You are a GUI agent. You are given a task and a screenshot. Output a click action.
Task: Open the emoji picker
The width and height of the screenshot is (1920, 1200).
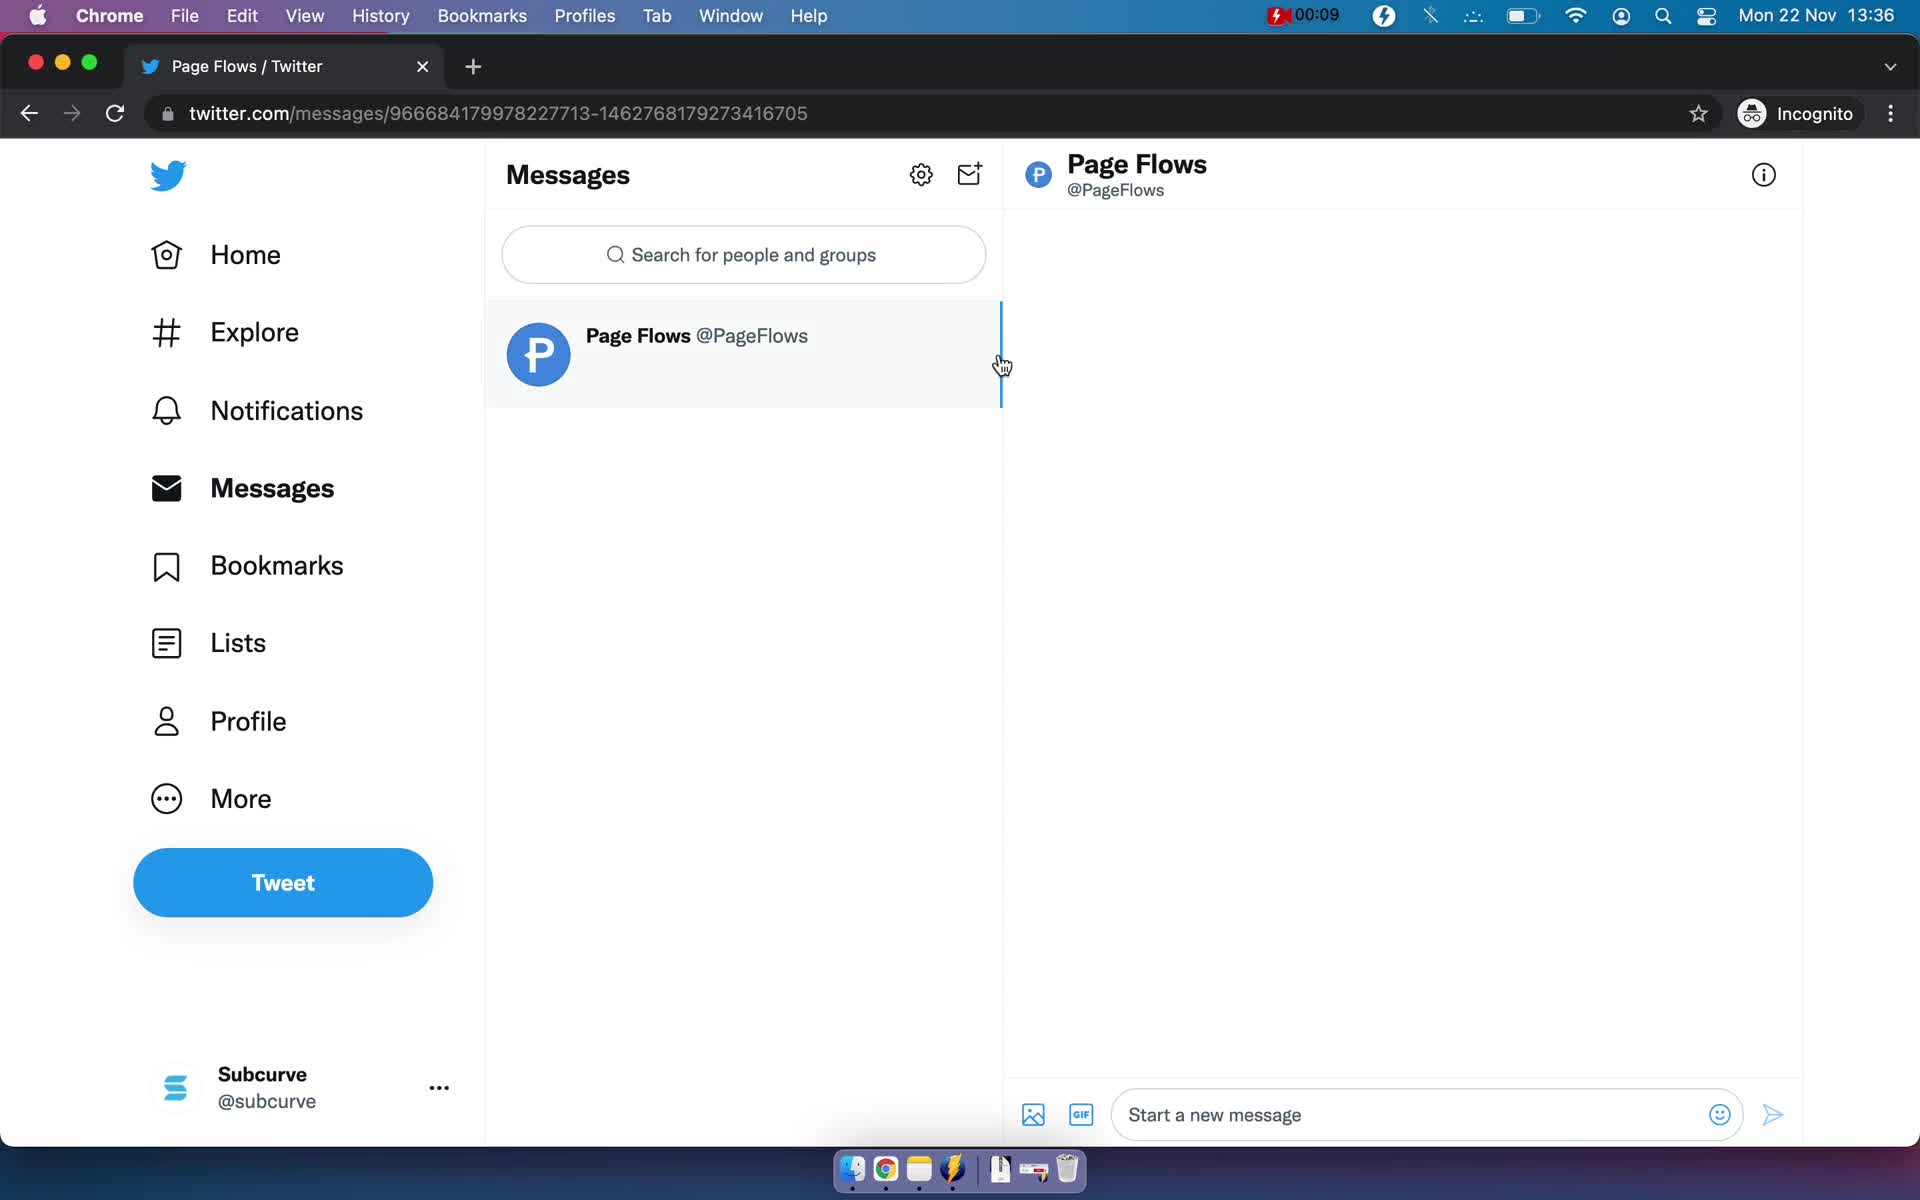pos(1719,1115)
